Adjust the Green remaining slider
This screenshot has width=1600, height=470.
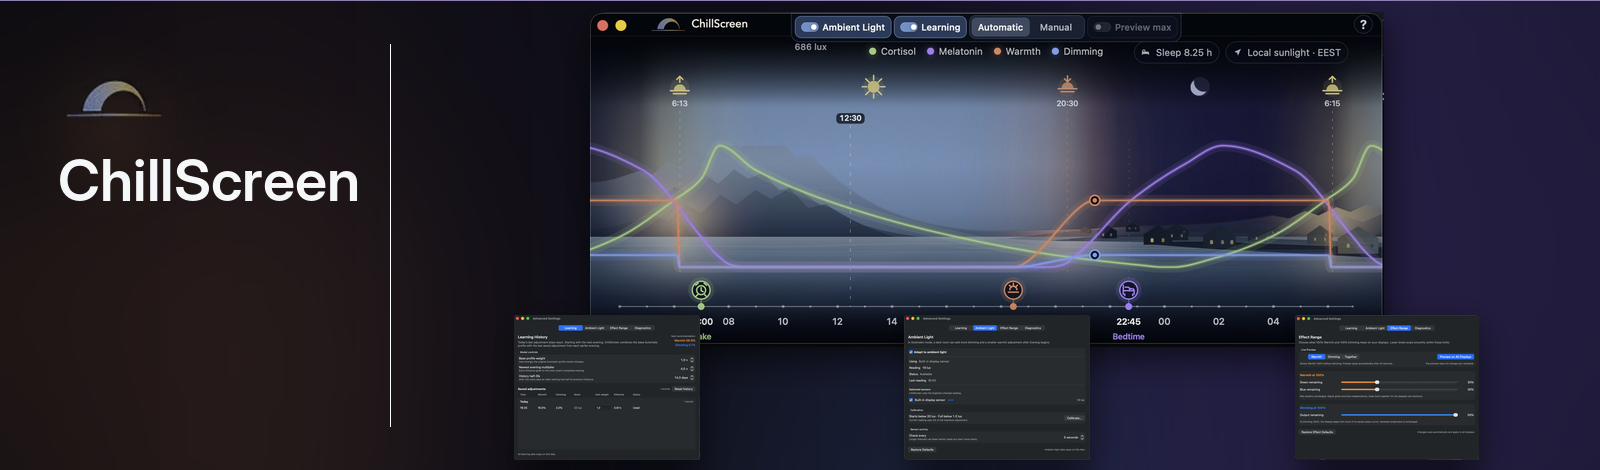(x=1399, y=382)
